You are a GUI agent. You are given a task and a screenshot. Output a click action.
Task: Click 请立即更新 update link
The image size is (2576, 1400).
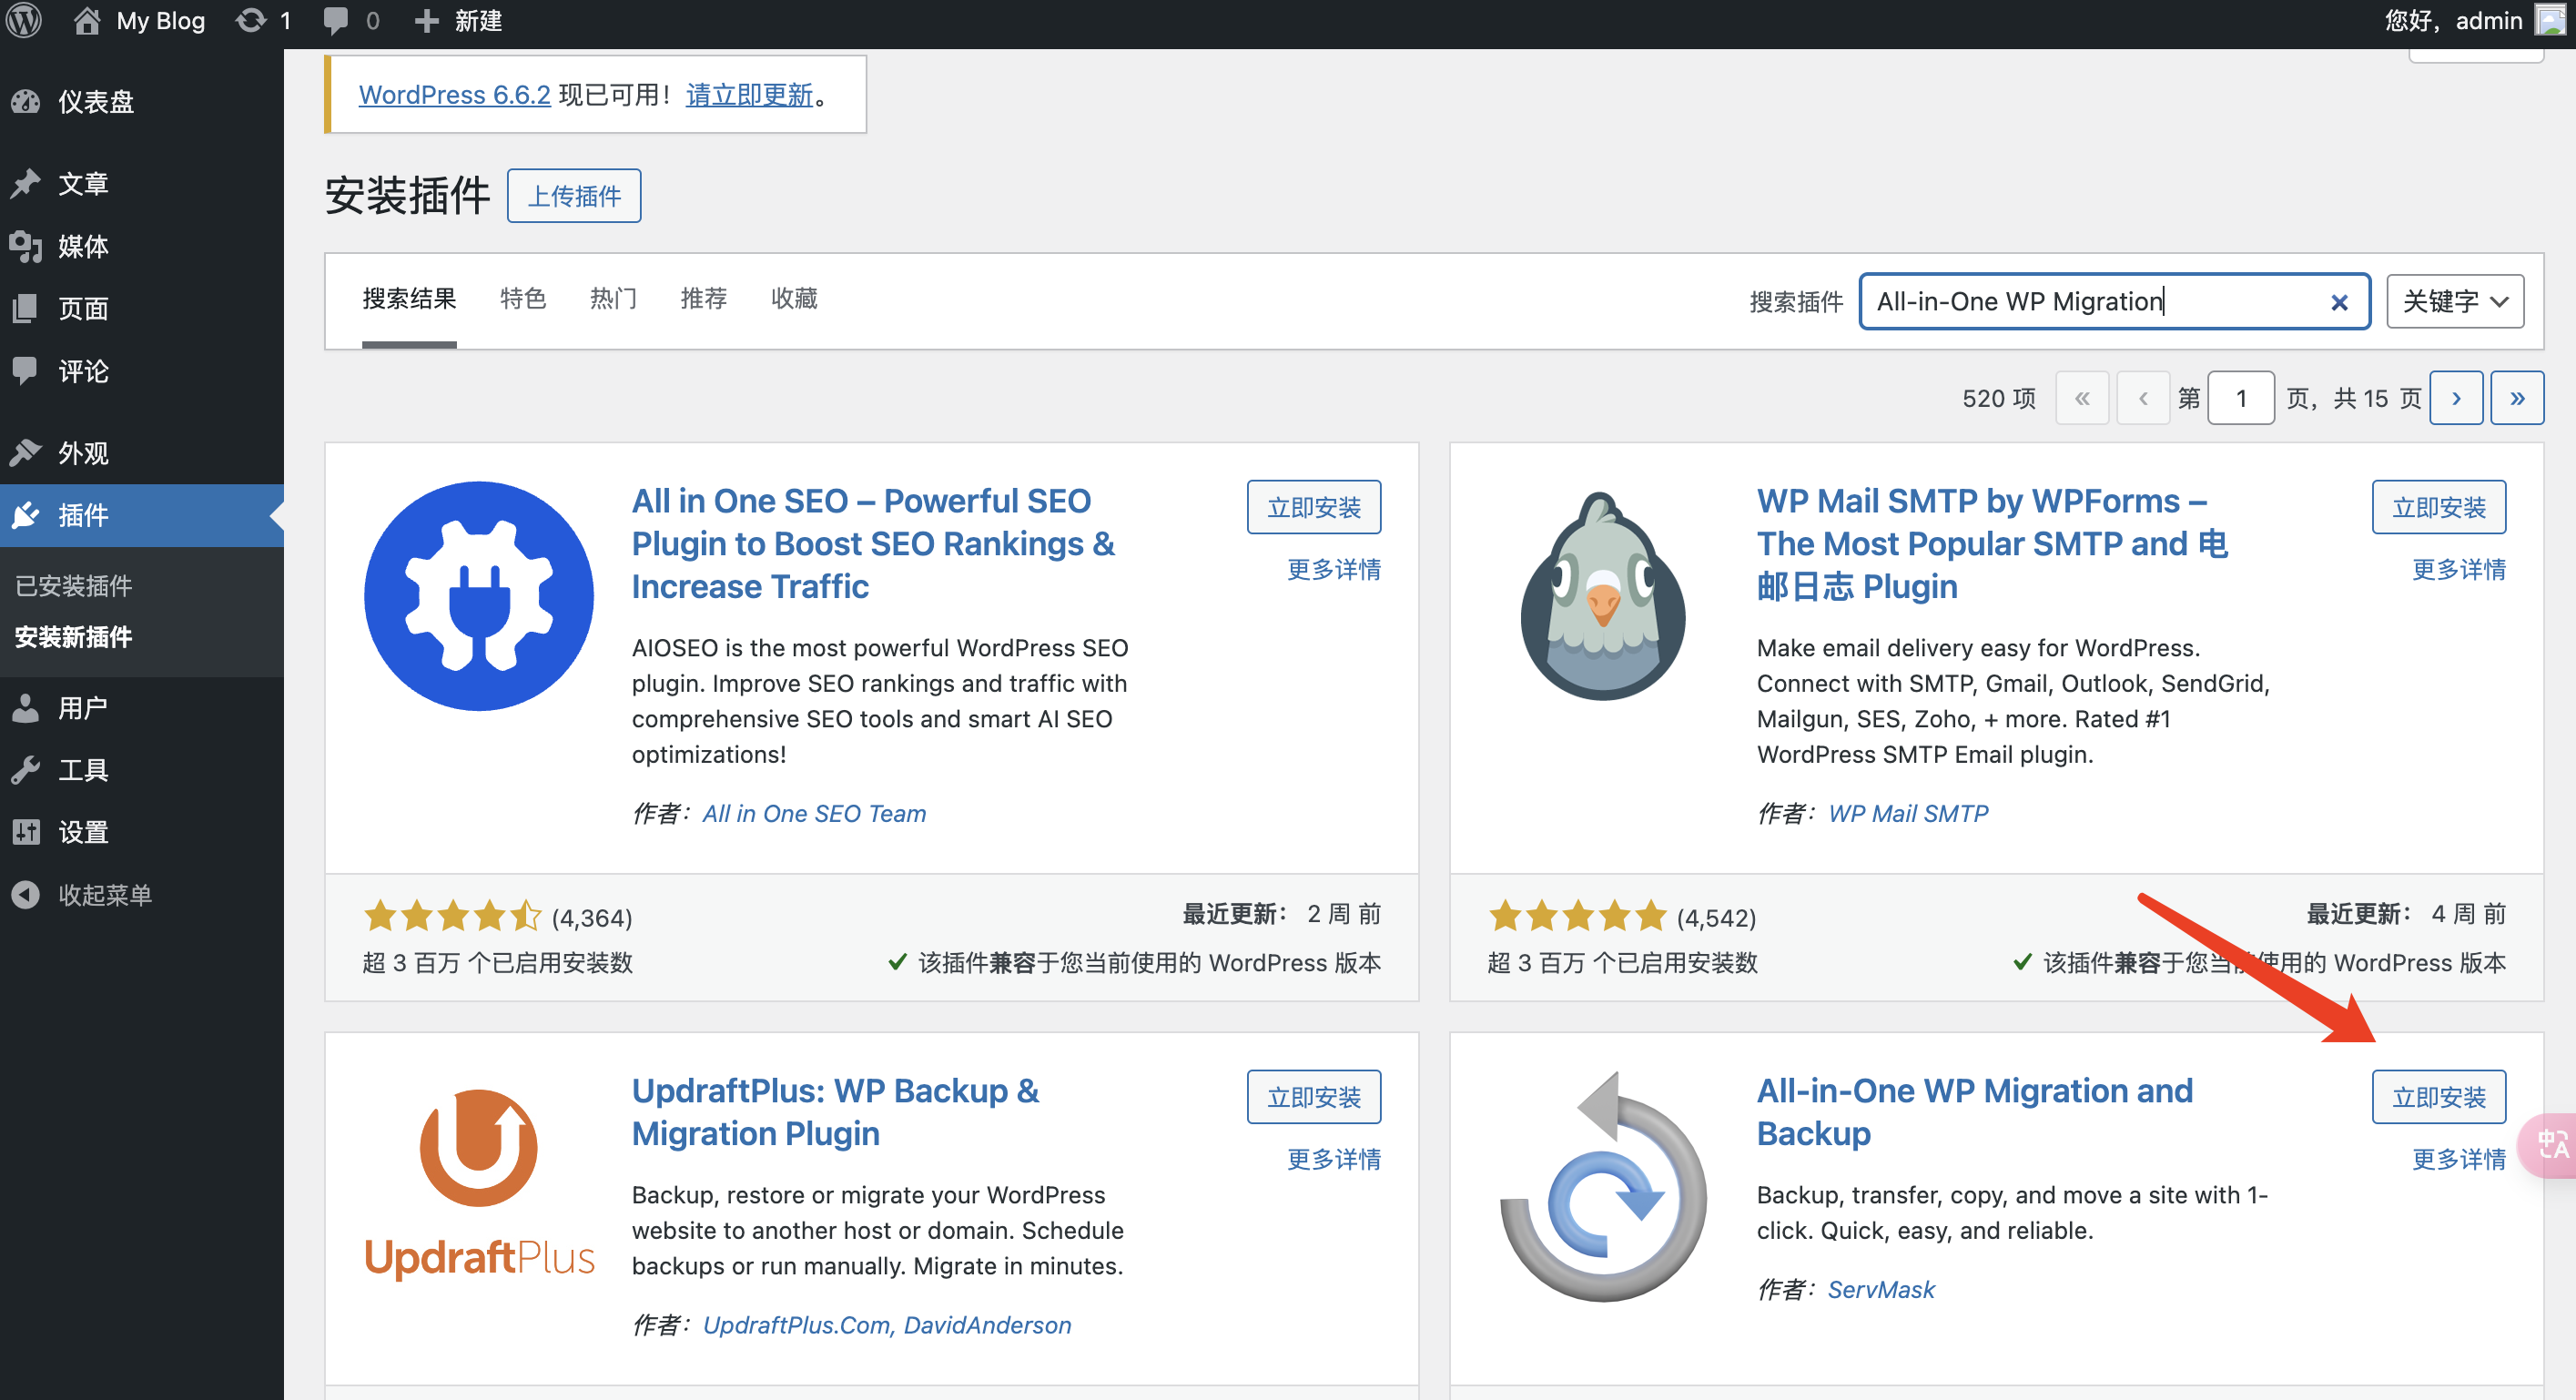pyautogui.click(x=749, y=95)
